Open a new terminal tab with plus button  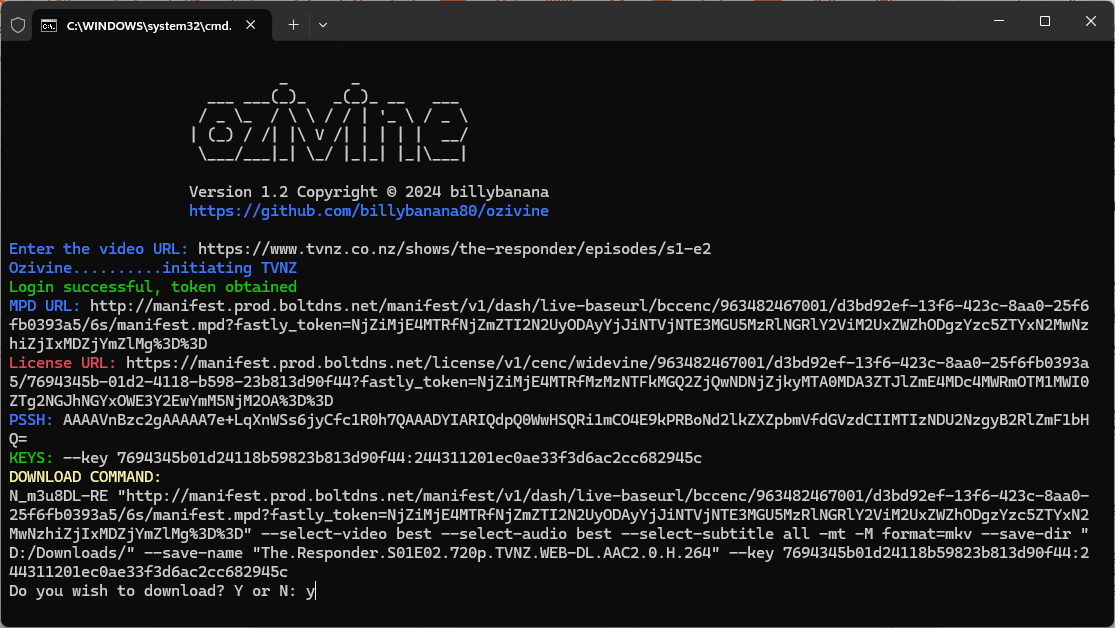tap(293, 25)
